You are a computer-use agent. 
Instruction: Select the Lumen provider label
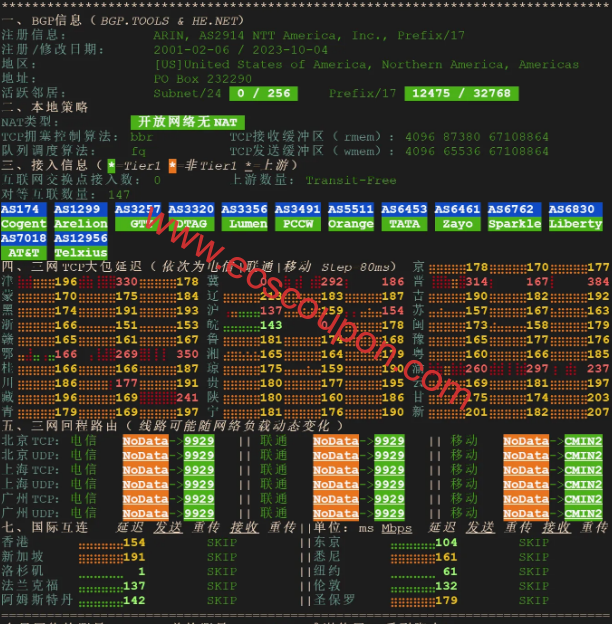(x=244, y=224)
